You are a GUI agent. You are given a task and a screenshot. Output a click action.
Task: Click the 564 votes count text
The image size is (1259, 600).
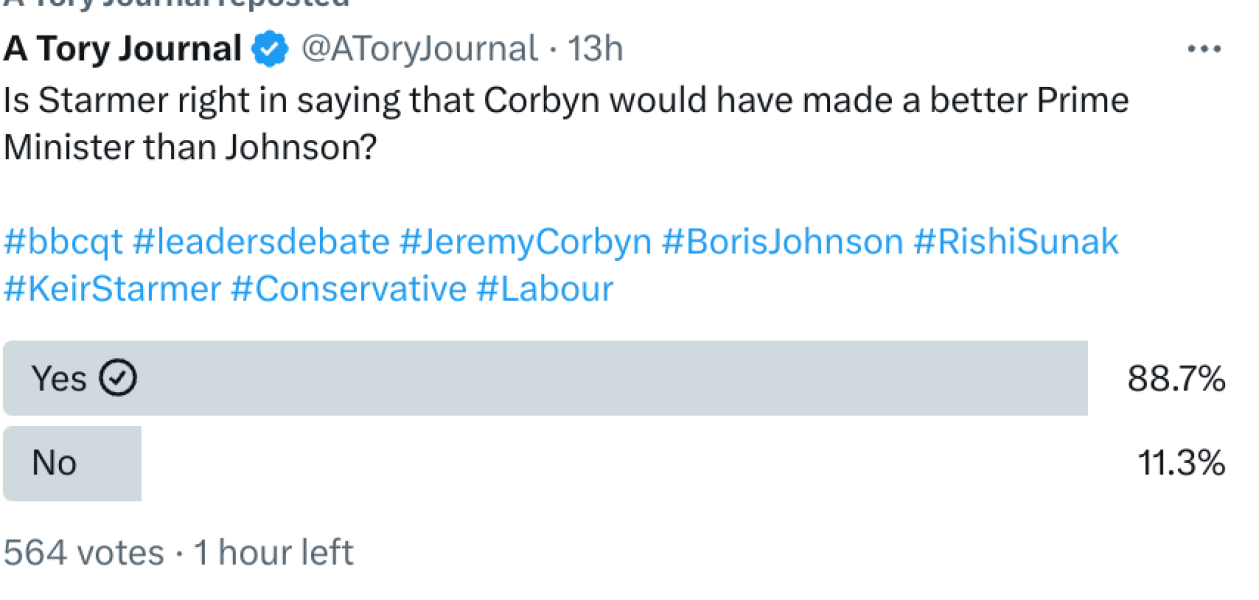pyautogui.click(x=84, y=552)
